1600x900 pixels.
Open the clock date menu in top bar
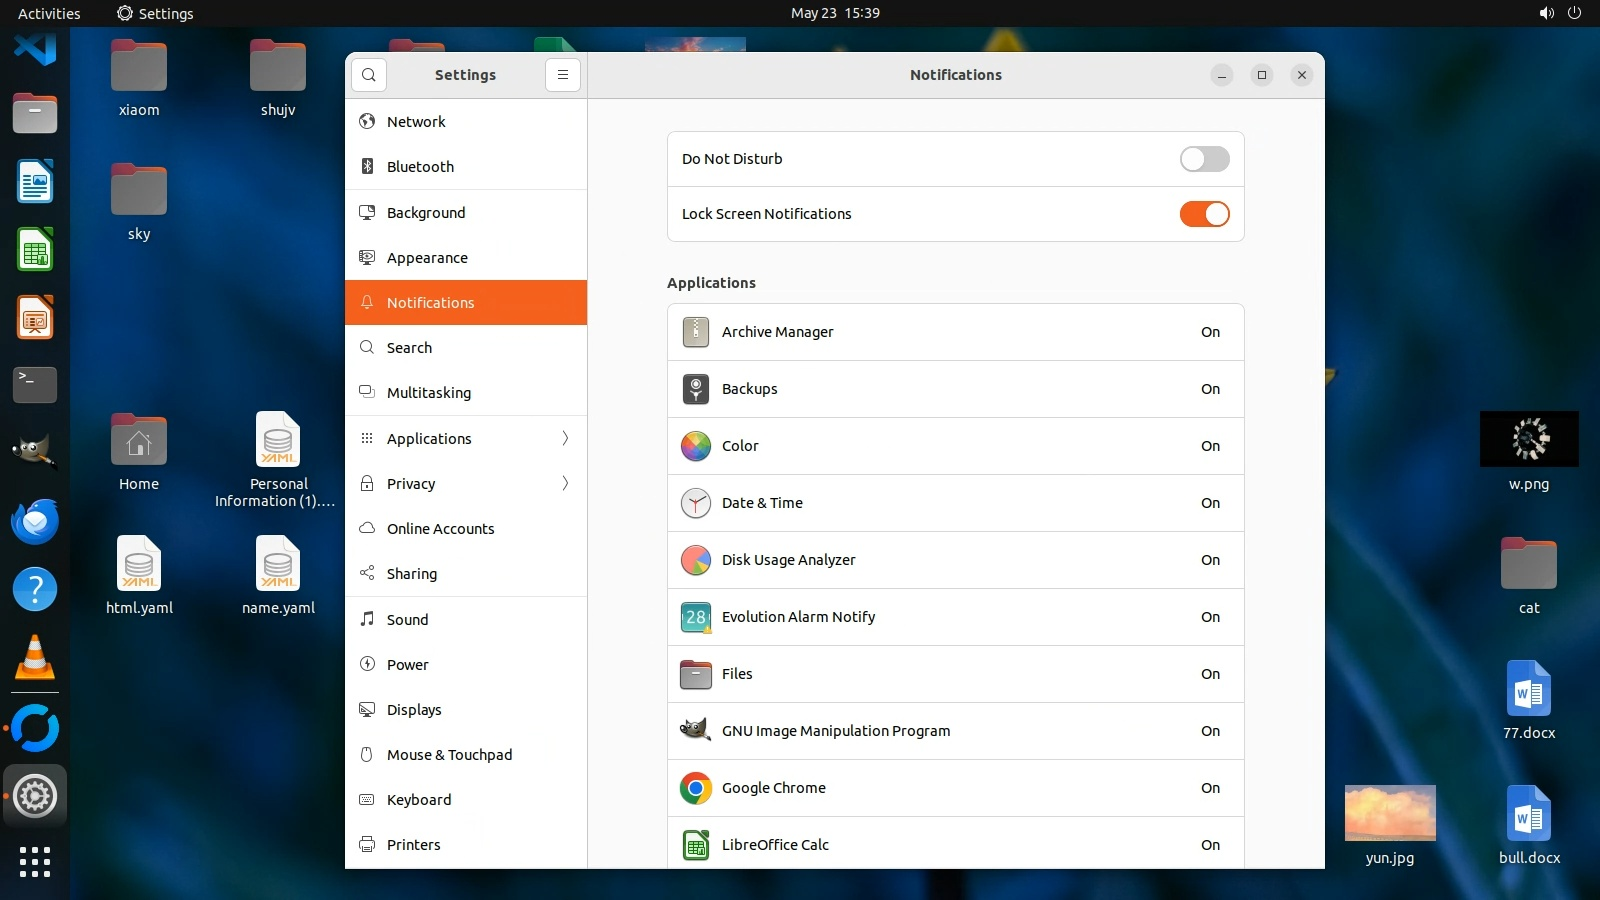pyautogui.click(x=835, y=13)
